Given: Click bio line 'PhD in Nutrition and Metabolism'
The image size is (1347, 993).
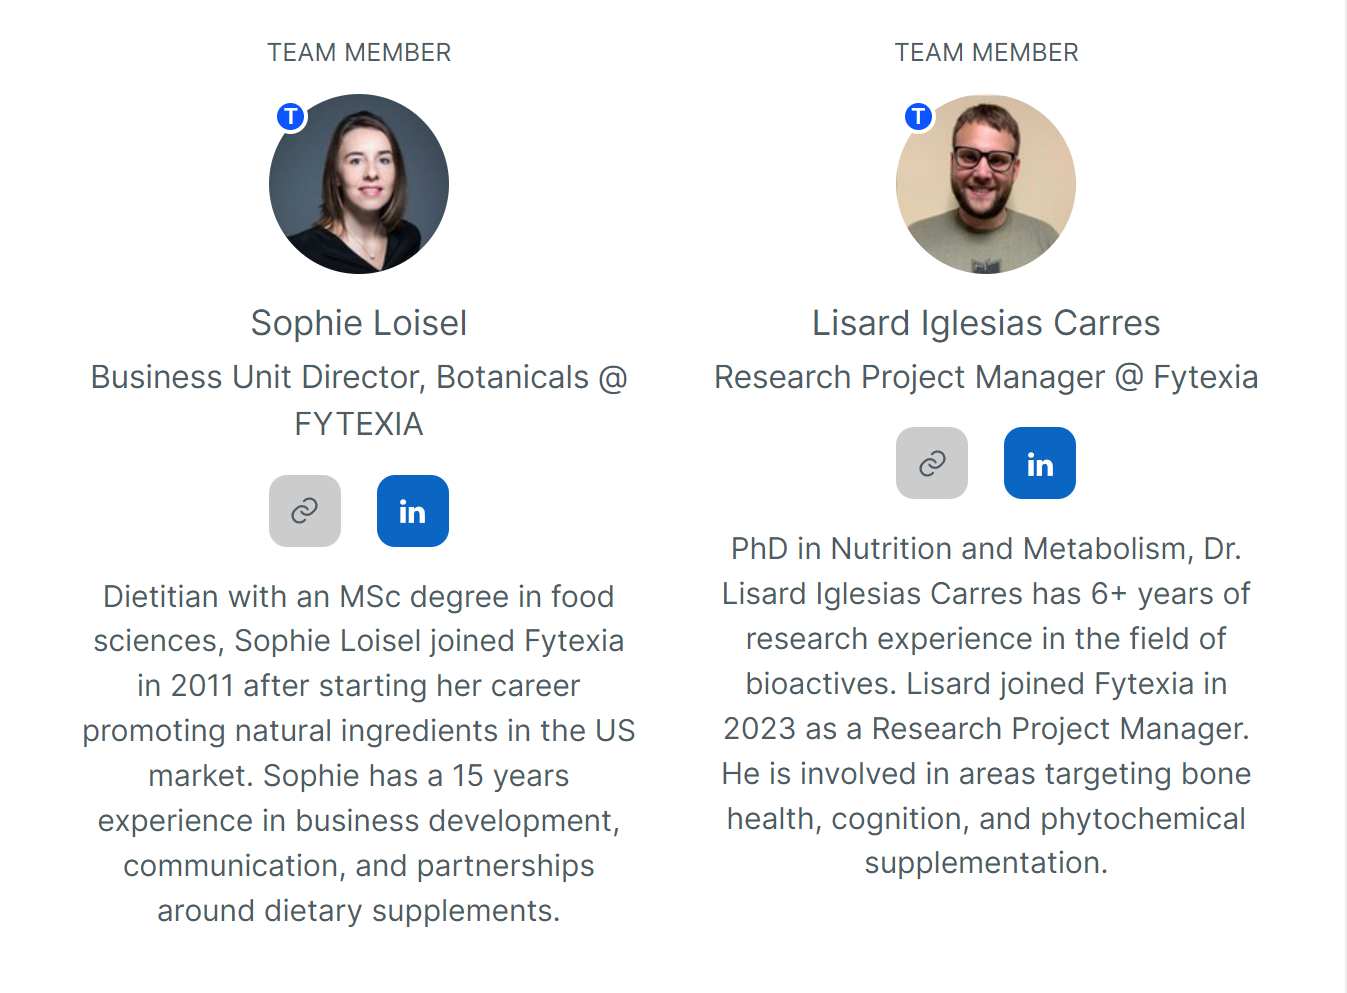Looking at the screenshot, I should (986, 549).
